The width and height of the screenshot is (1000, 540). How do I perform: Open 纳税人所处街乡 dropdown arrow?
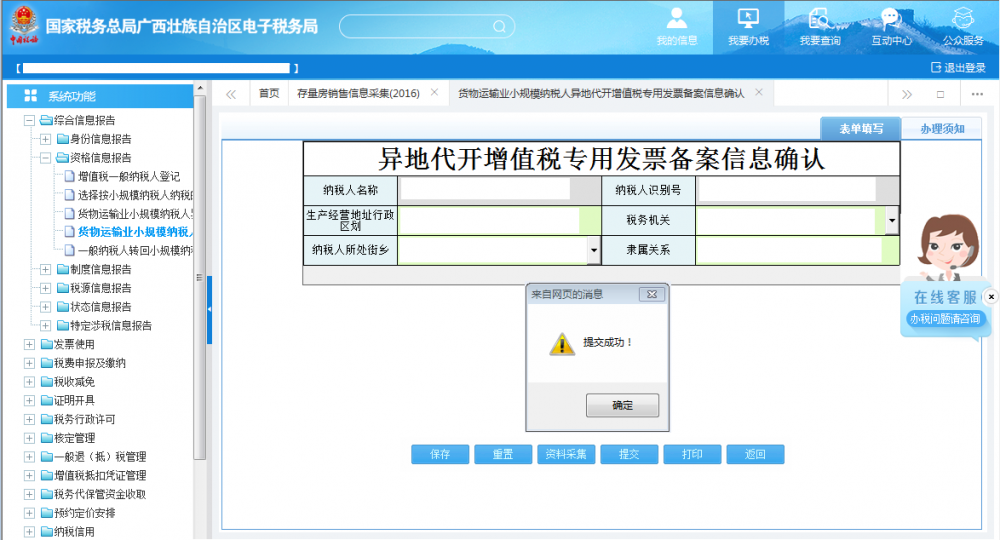coord(593,250)
